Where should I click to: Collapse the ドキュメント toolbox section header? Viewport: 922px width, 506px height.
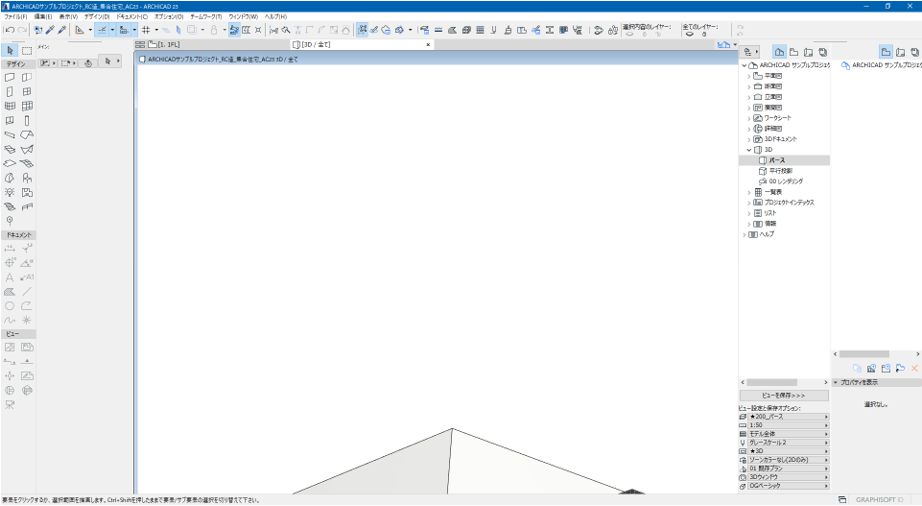[x=18, y=235]
